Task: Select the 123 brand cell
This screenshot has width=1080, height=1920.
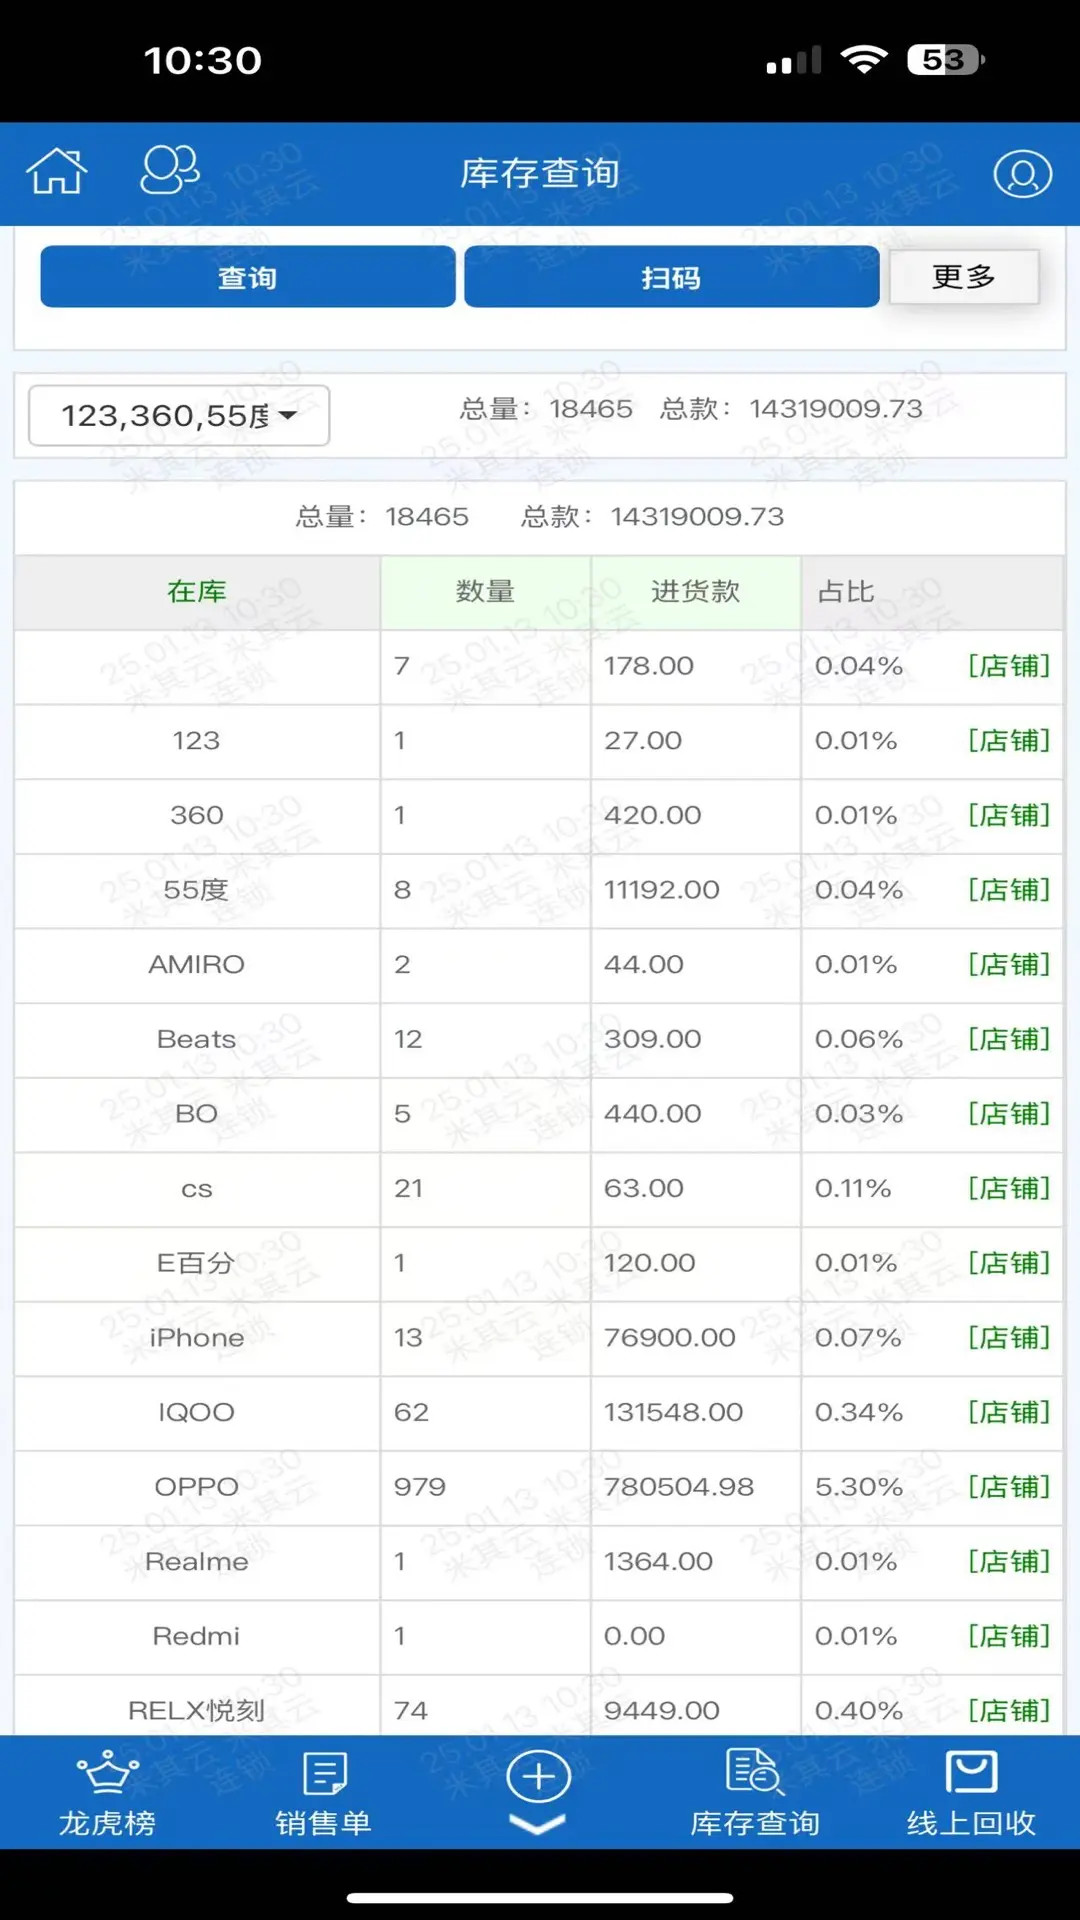Action: point(197,741)
